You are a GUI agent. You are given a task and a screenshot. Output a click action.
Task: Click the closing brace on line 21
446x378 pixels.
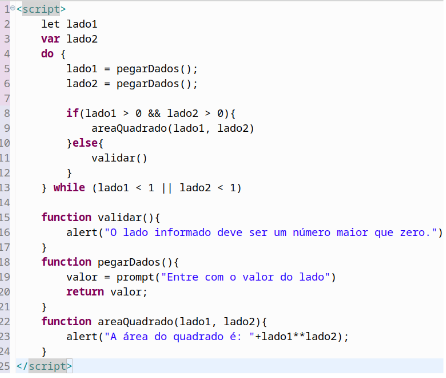click(44, 307)
